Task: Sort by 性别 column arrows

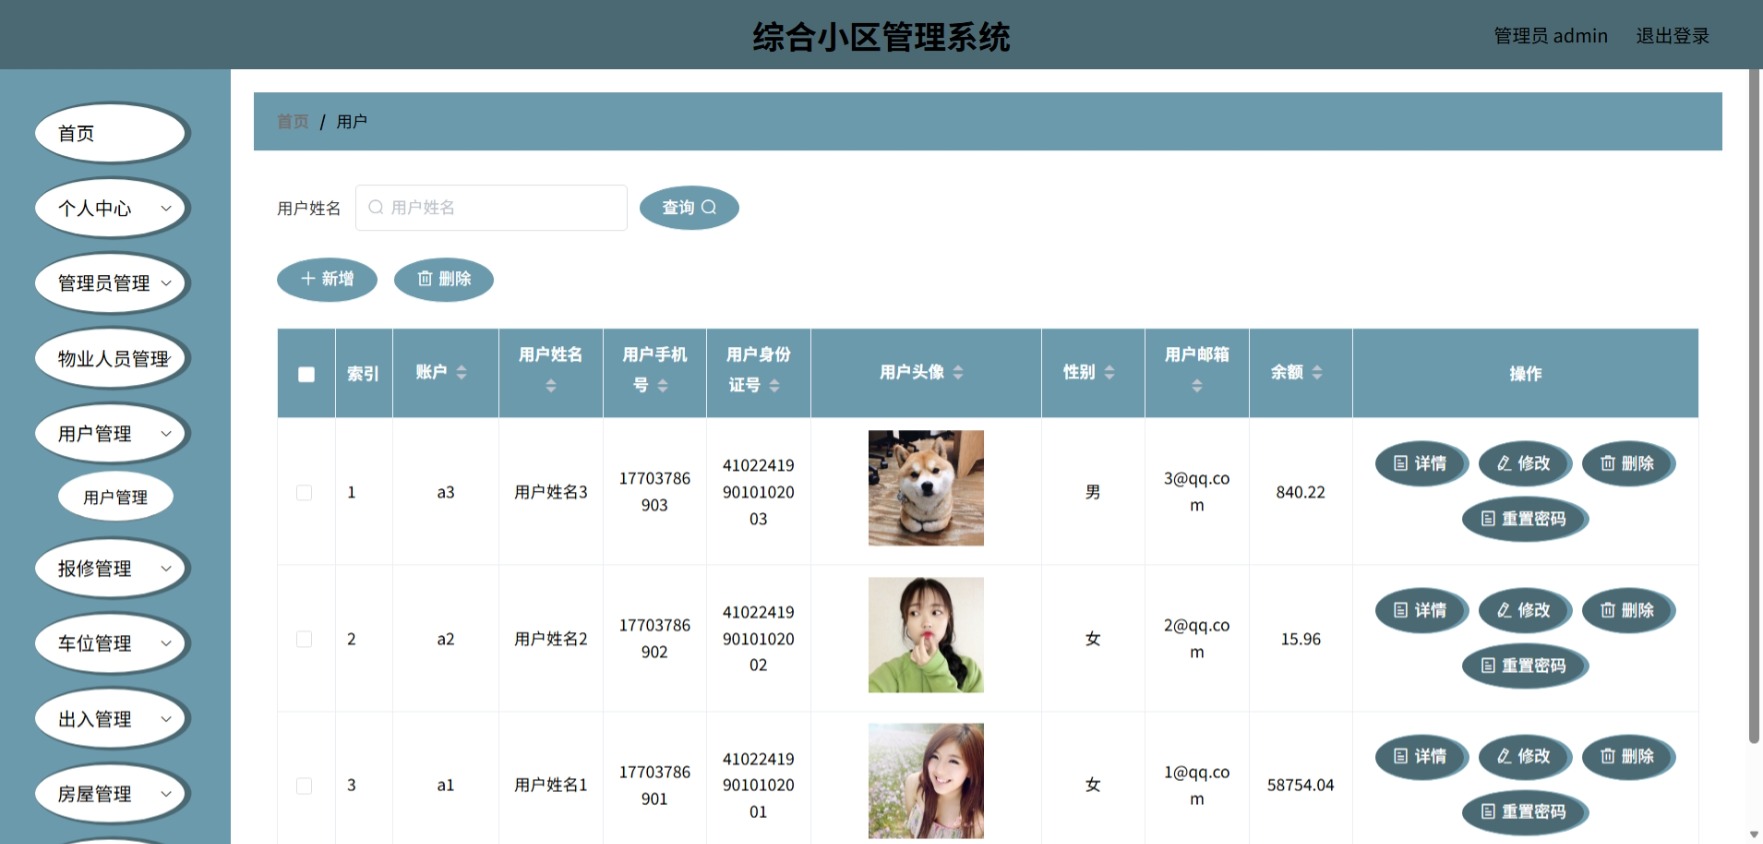Action: pos(1109,372)
